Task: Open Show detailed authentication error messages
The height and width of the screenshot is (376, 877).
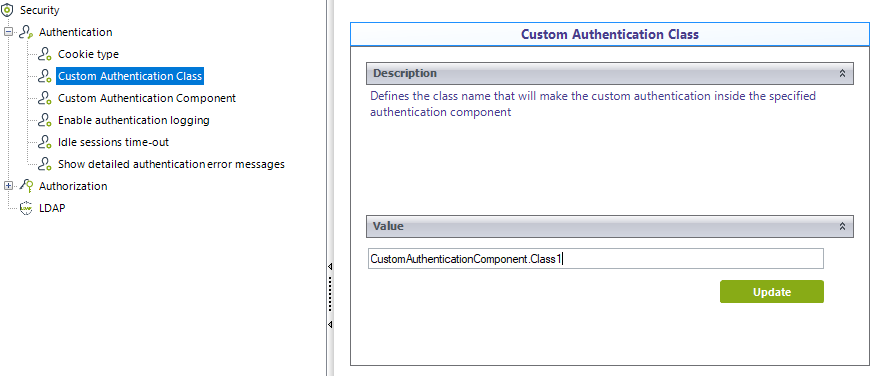Action: point(172,164)
